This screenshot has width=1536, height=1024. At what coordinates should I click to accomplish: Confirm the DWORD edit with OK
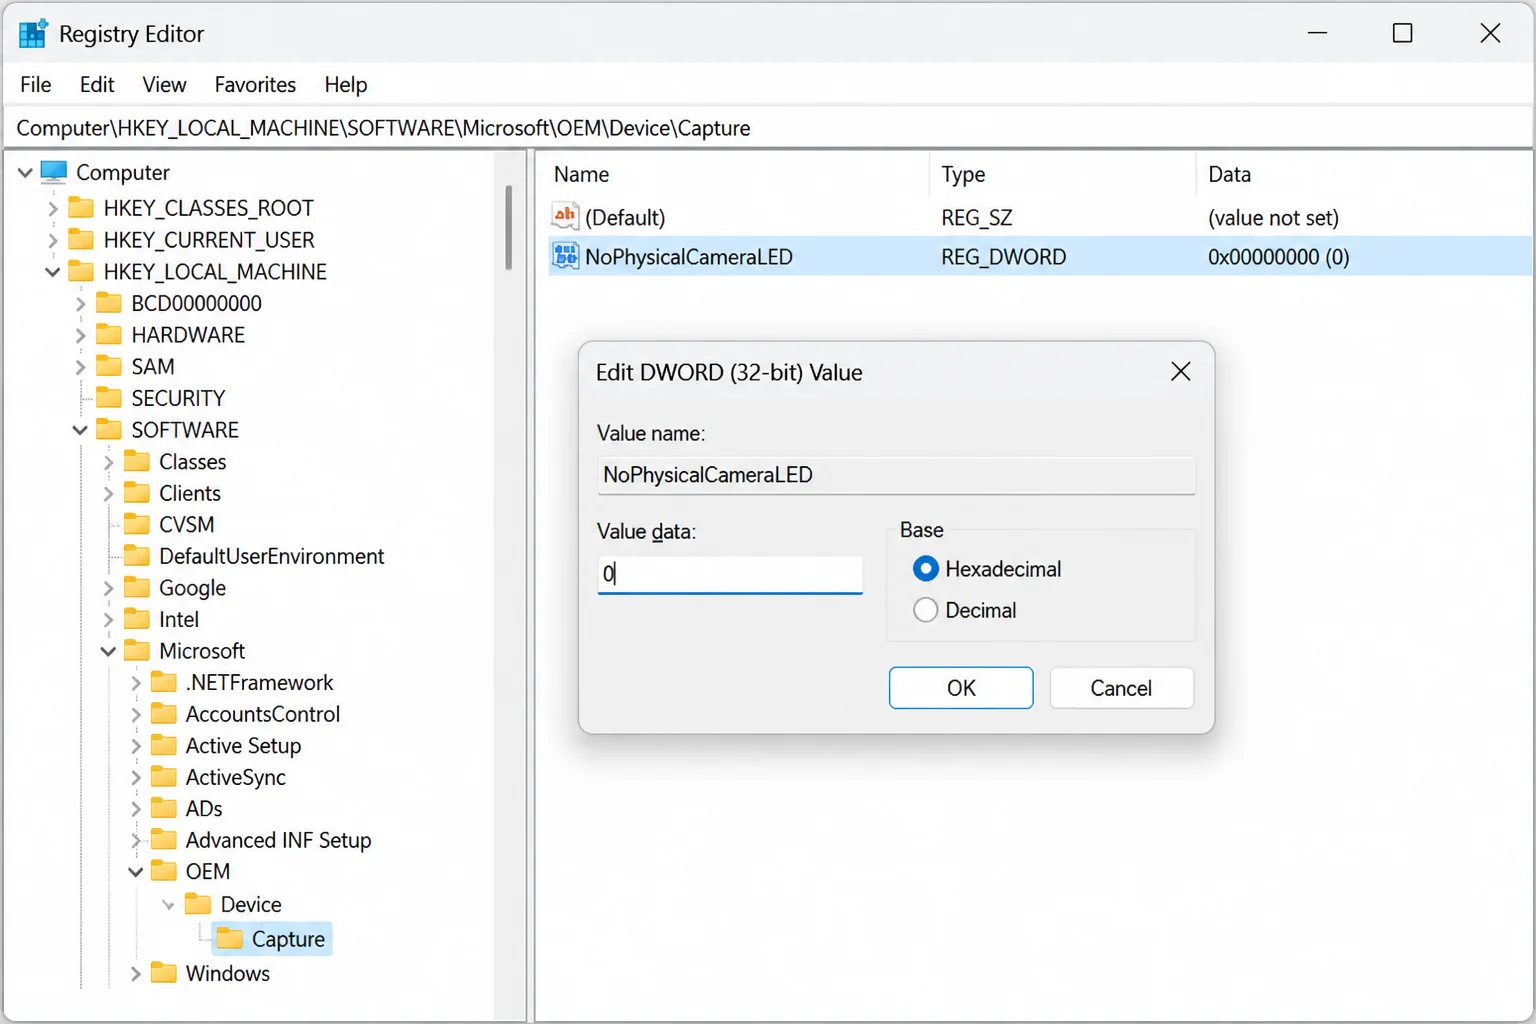[x=961, y=688]
